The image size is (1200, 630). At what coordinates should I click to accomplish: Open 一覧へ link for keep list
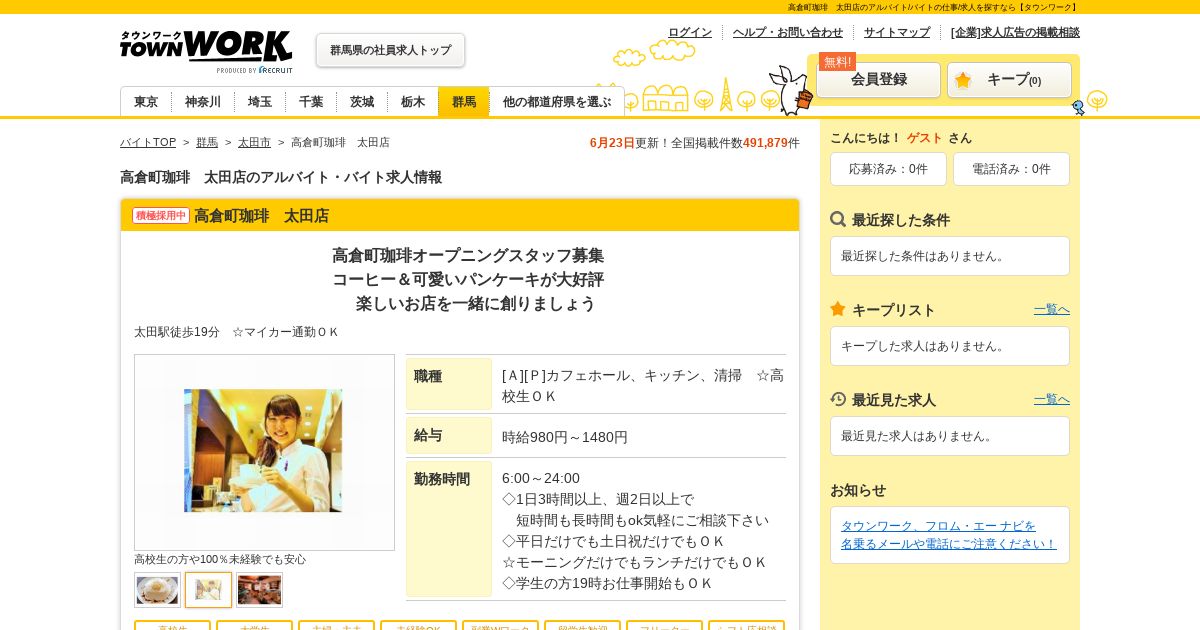(x=1052, y=309)
